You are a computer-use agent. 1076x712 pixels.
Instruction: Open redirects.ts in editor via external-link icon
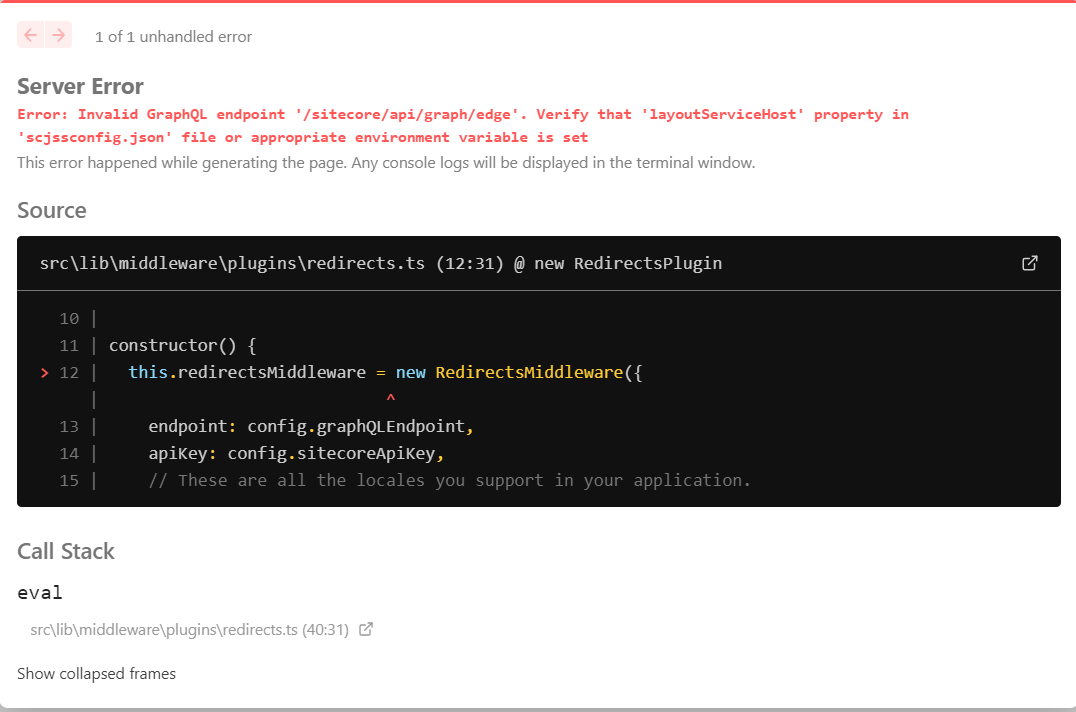(1029, 263)
